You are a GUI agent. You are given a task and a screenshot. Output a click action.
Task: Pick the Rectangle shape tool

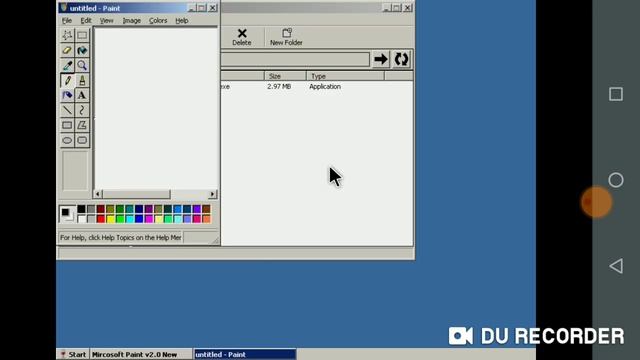click(x=67, y=125)
